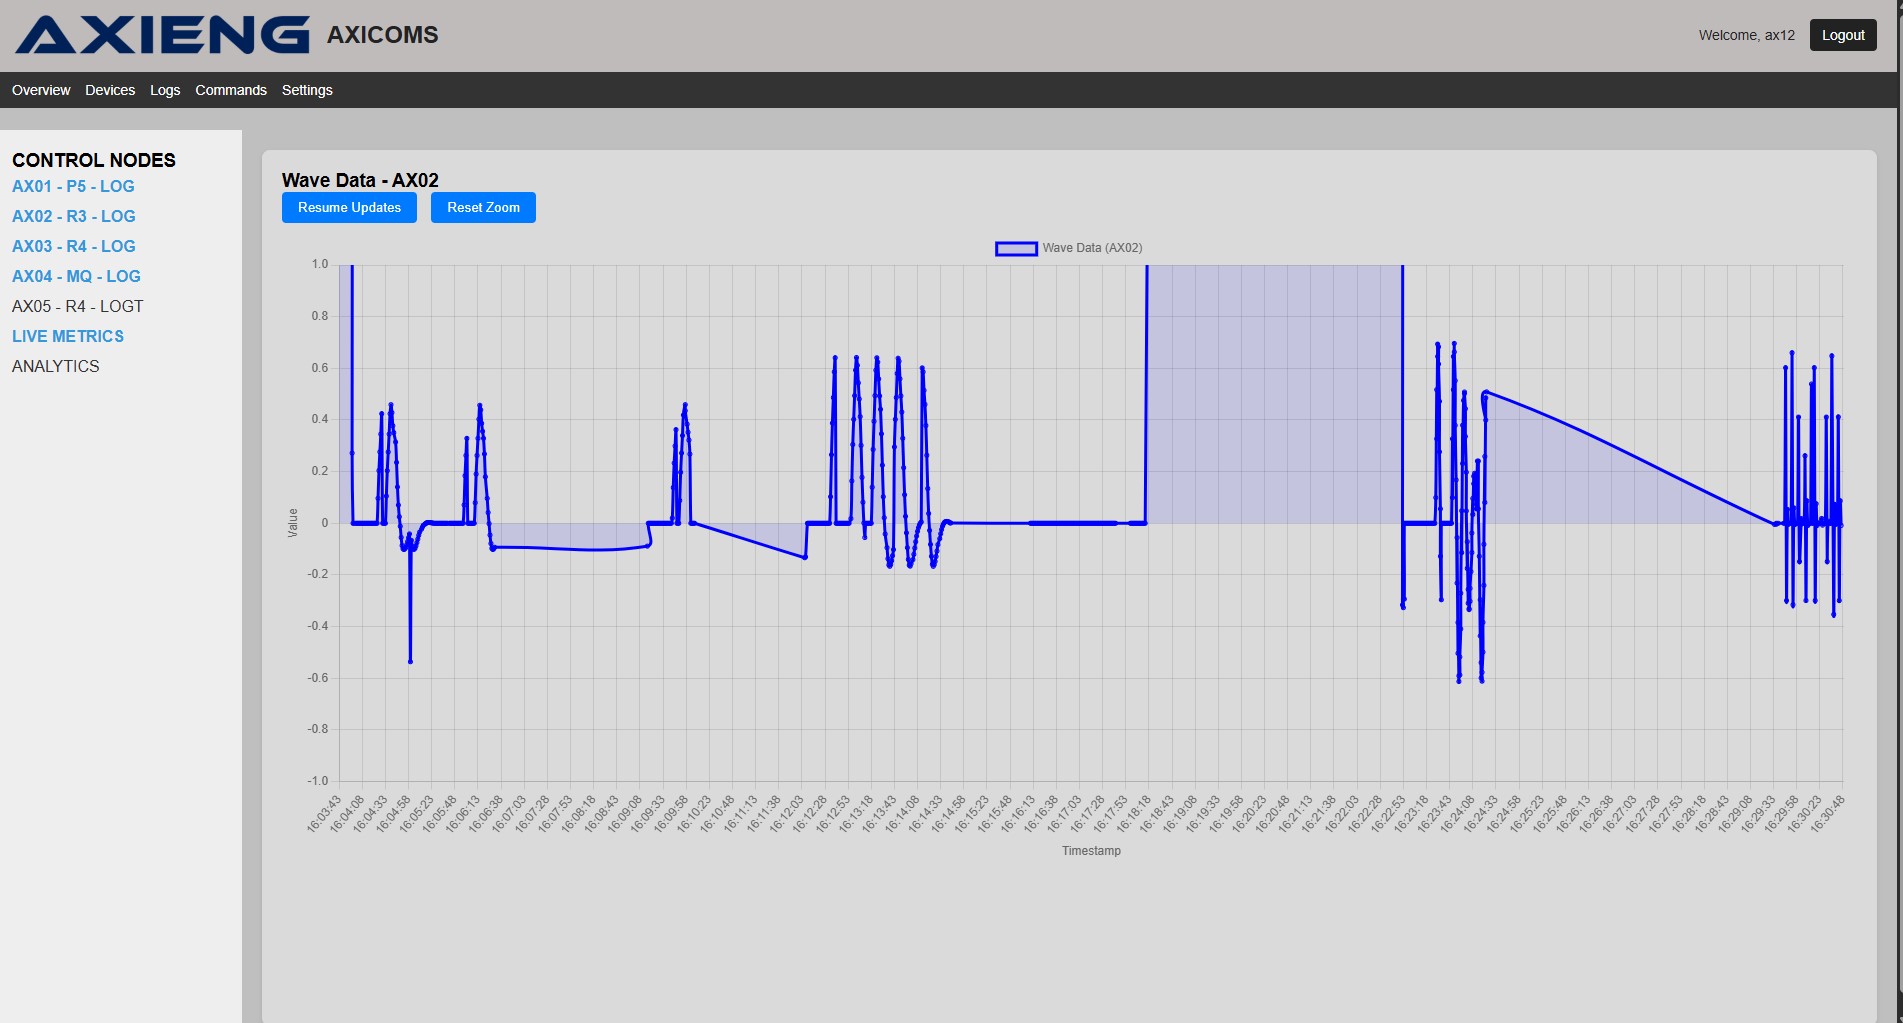Click the Welcome, ax12 user label

[x=1747, y=34]
